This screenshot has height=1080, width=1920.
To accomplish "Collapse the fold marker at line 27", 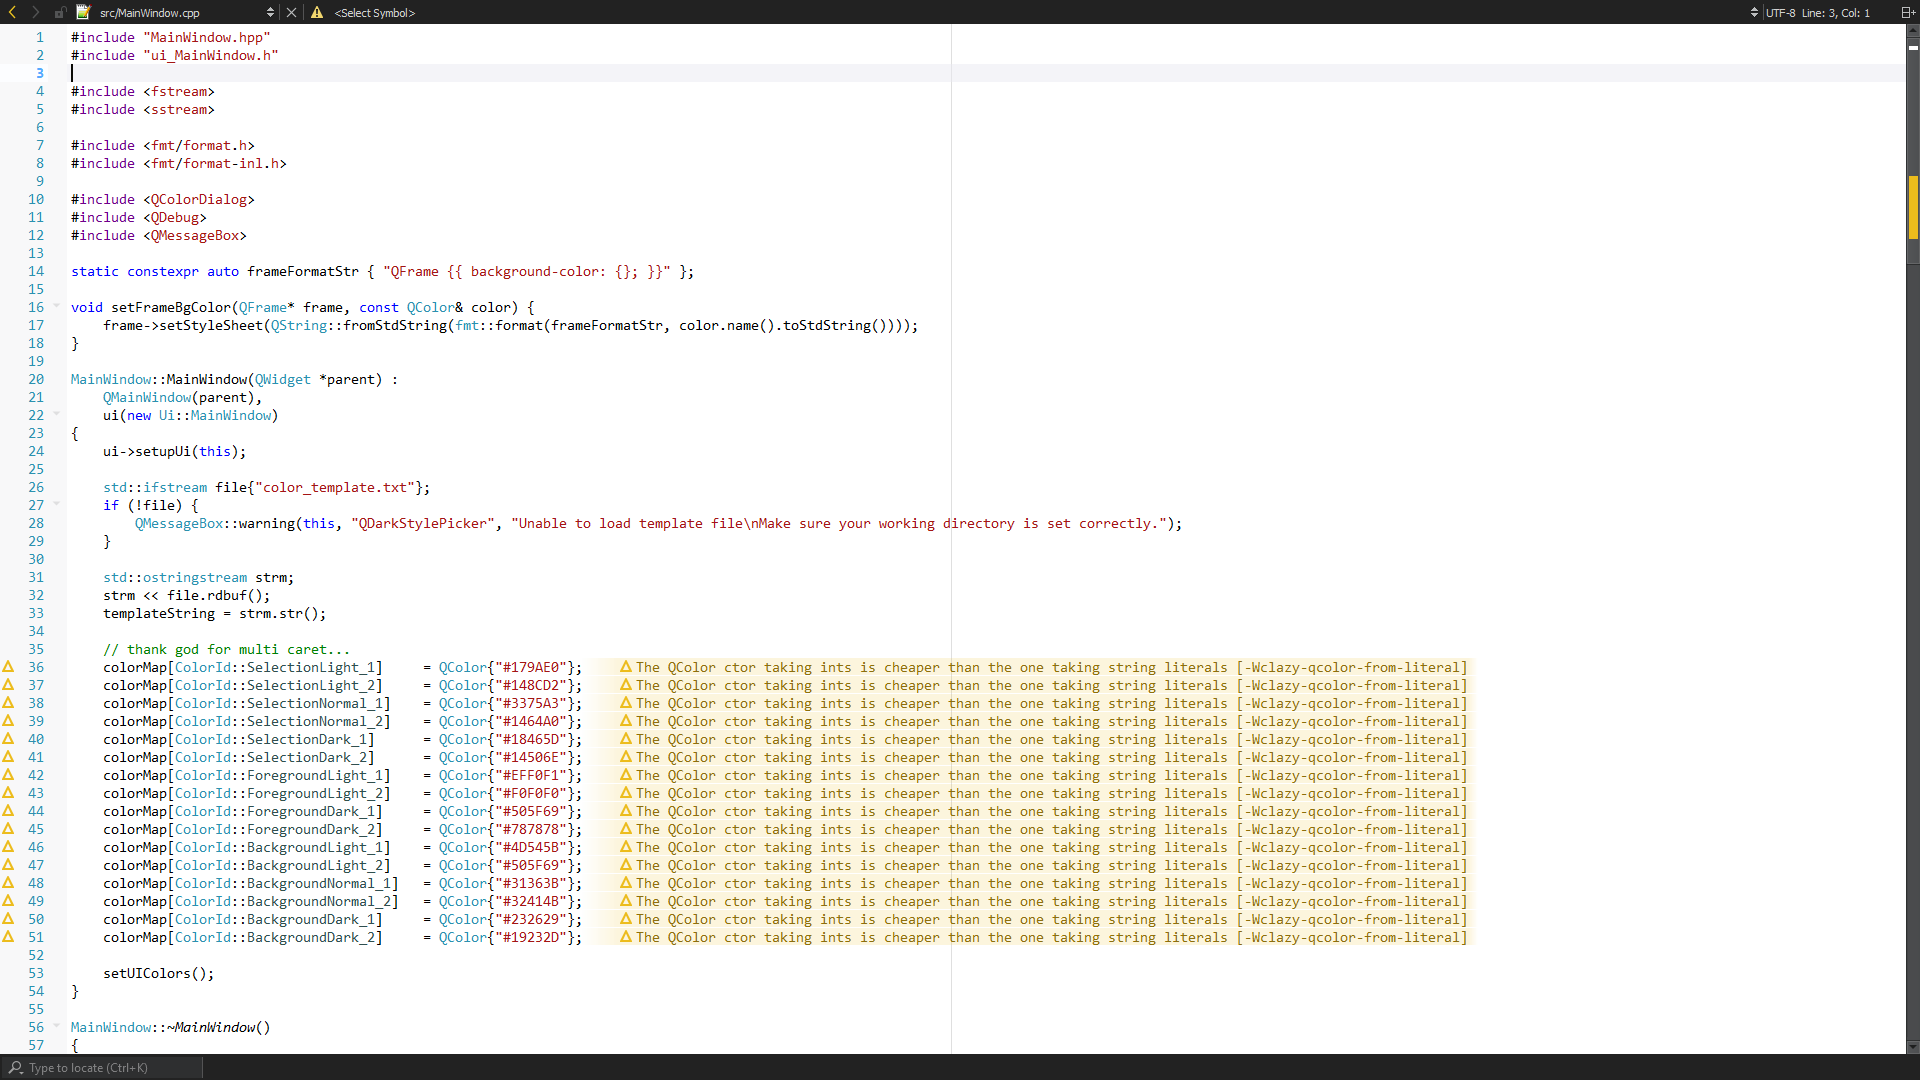I will pos(57,504).
